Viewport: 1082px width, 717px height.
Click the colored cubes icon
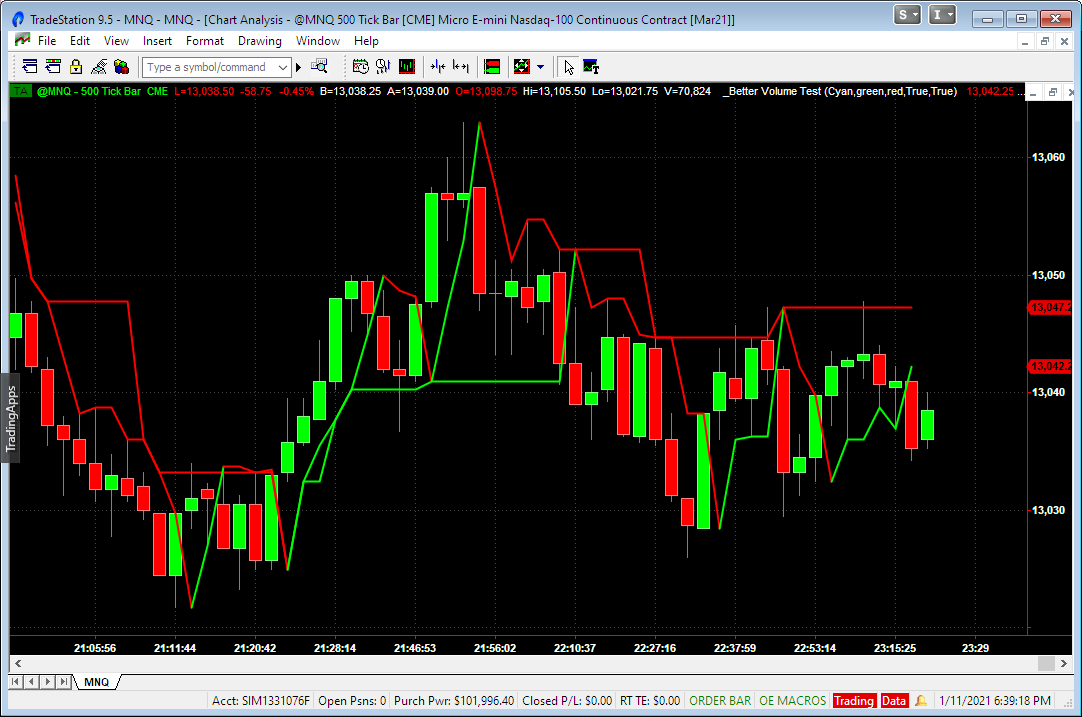[121, 67]
